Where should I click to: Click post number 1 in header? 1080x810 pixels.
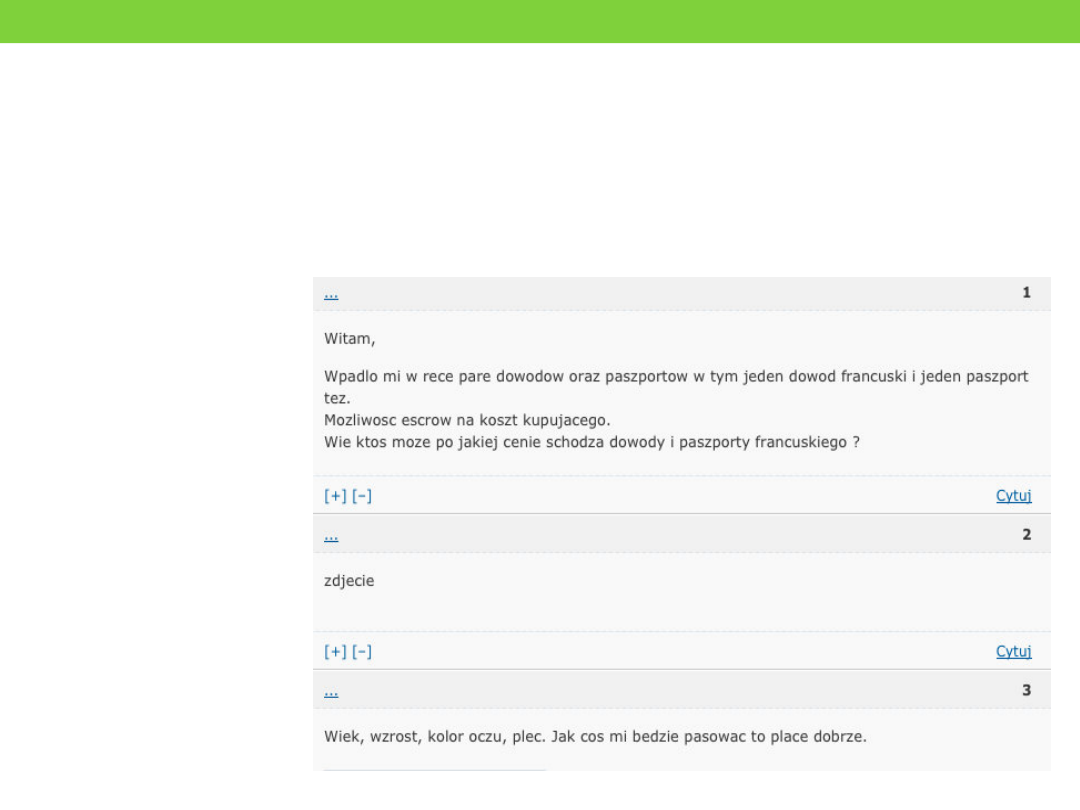tap(1026, 293)
